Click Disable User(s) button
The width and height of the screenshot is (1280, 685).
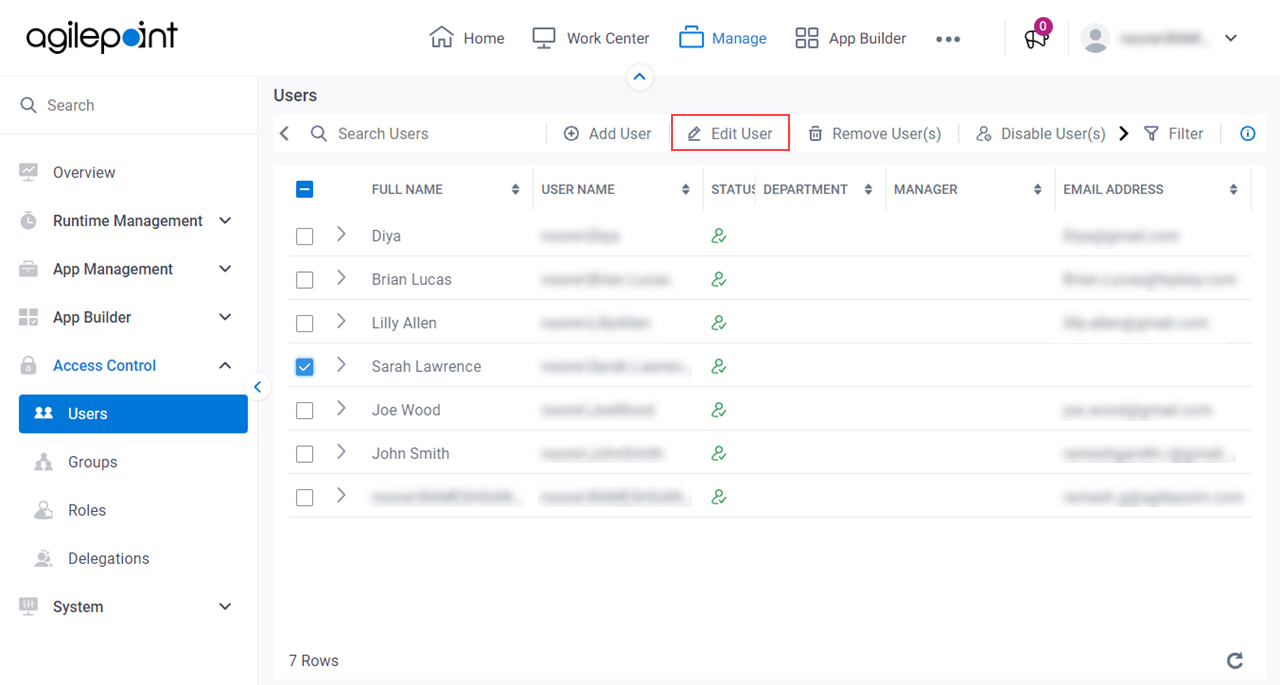[1040, 133]
